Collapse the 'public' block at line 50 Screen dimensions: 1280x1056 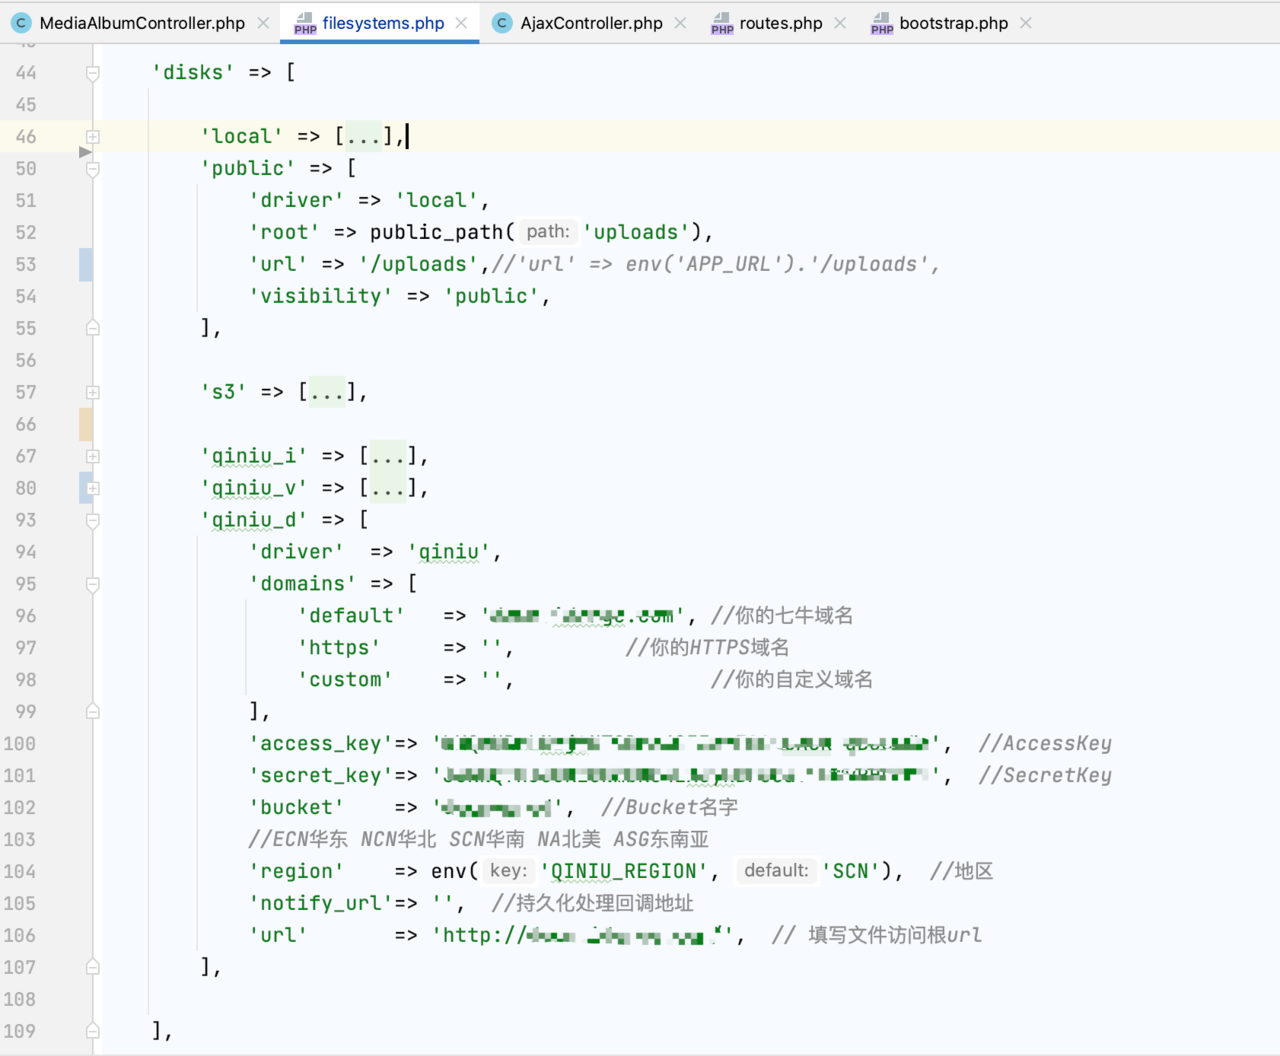(92, 169)
